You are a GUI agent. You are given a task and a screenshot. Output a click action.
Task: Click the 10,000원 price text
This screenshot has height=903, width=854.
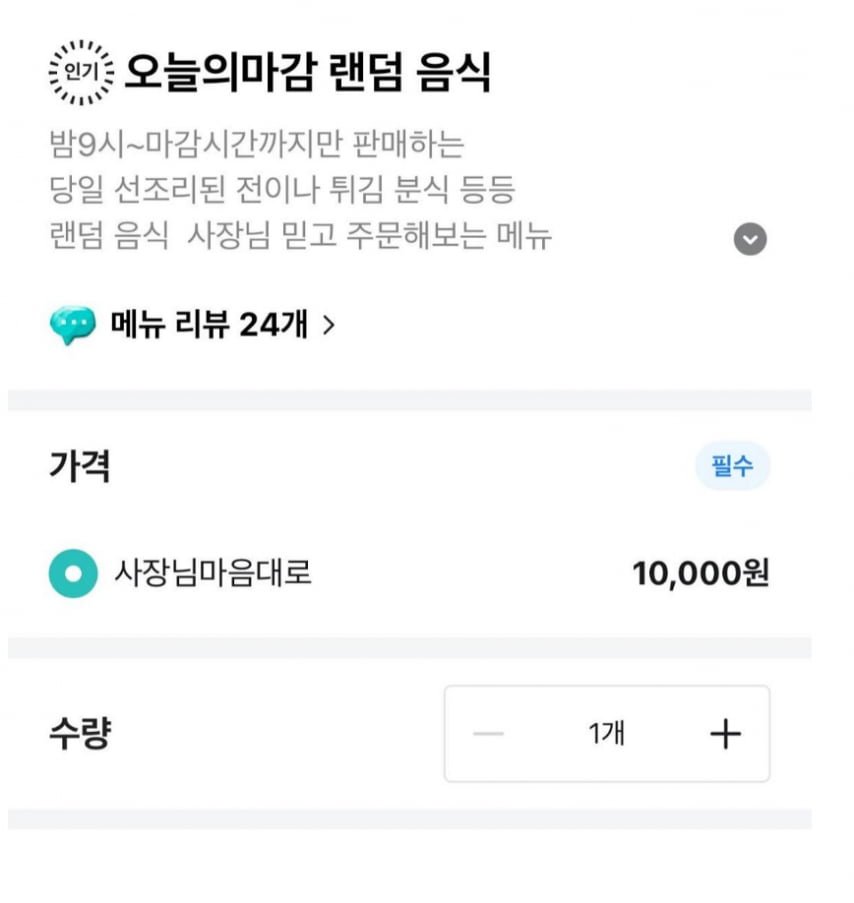700,574
